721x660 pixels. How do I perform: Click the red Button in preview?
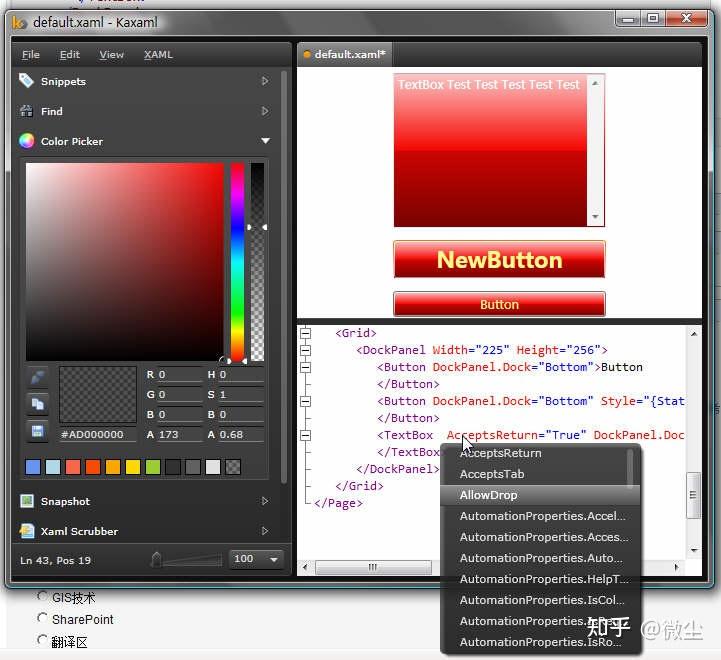[x=499, y=304]
